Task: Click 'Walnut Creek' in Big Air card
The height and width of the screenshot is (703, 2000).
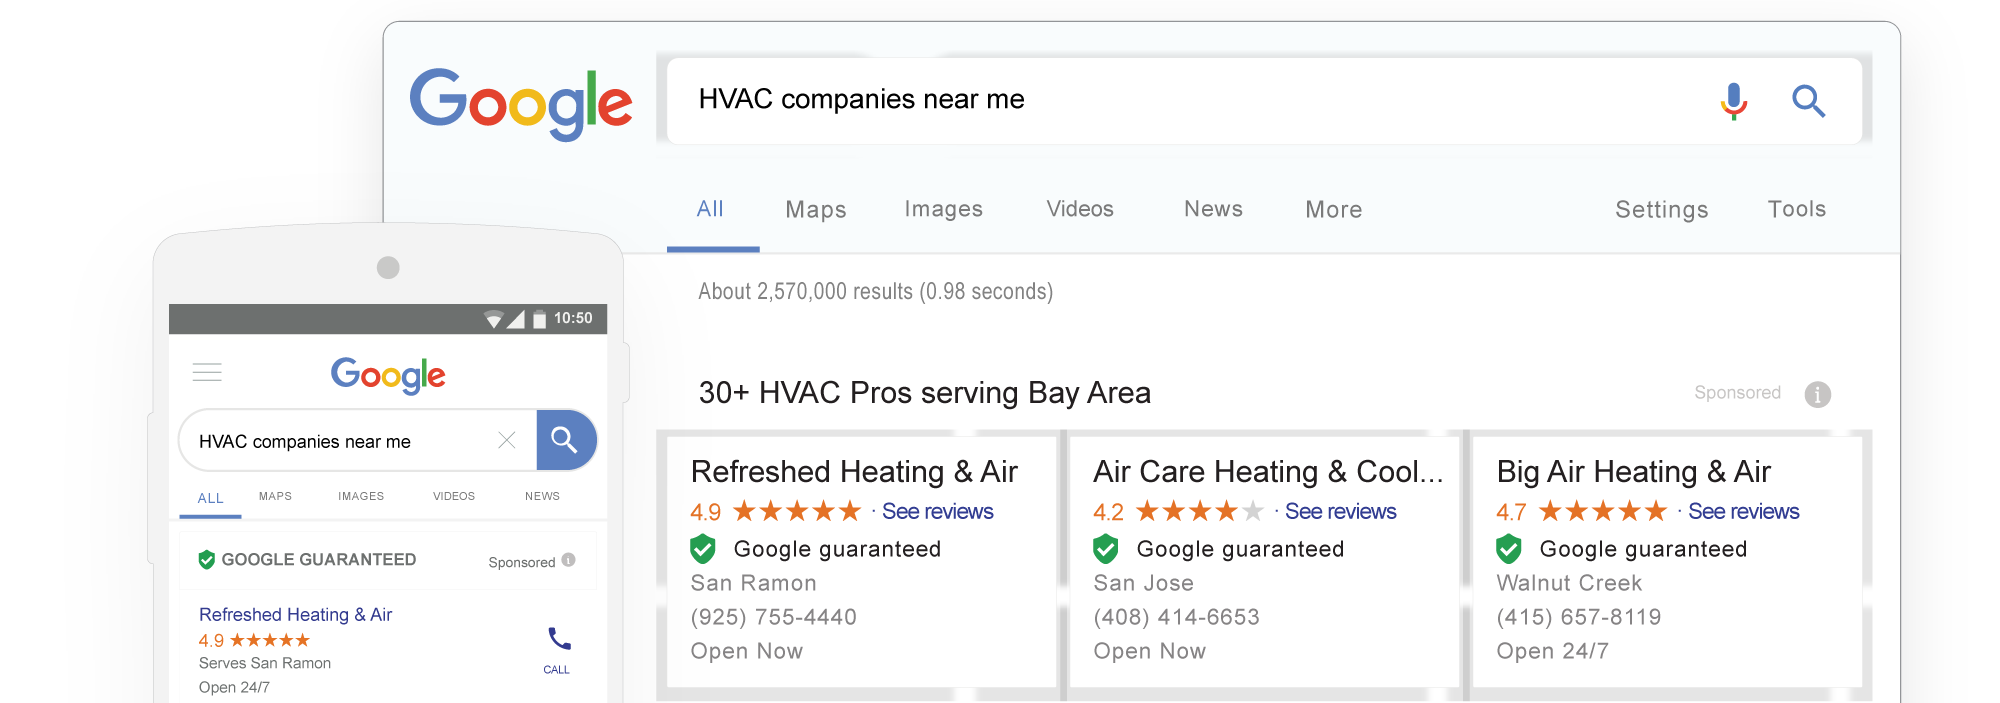Action: click(1568, 583)
